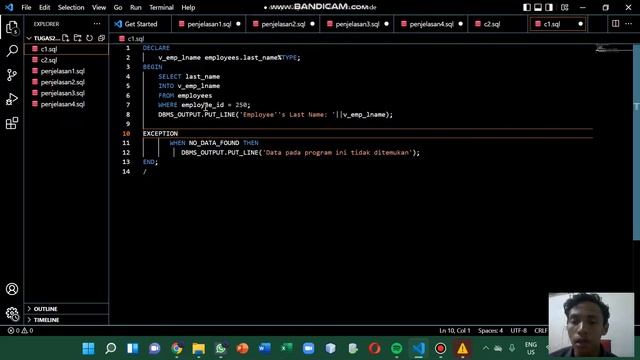Toggle the primary side bar layout icon
The width and height of the screenshot is (640, 360).
pos(527,7)
